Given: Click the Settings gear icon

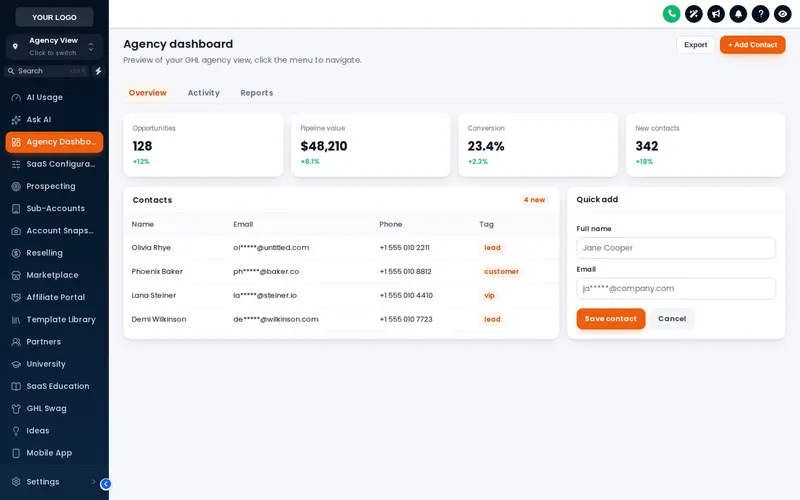Looking at the screenshot, I should tap(16, 482).
